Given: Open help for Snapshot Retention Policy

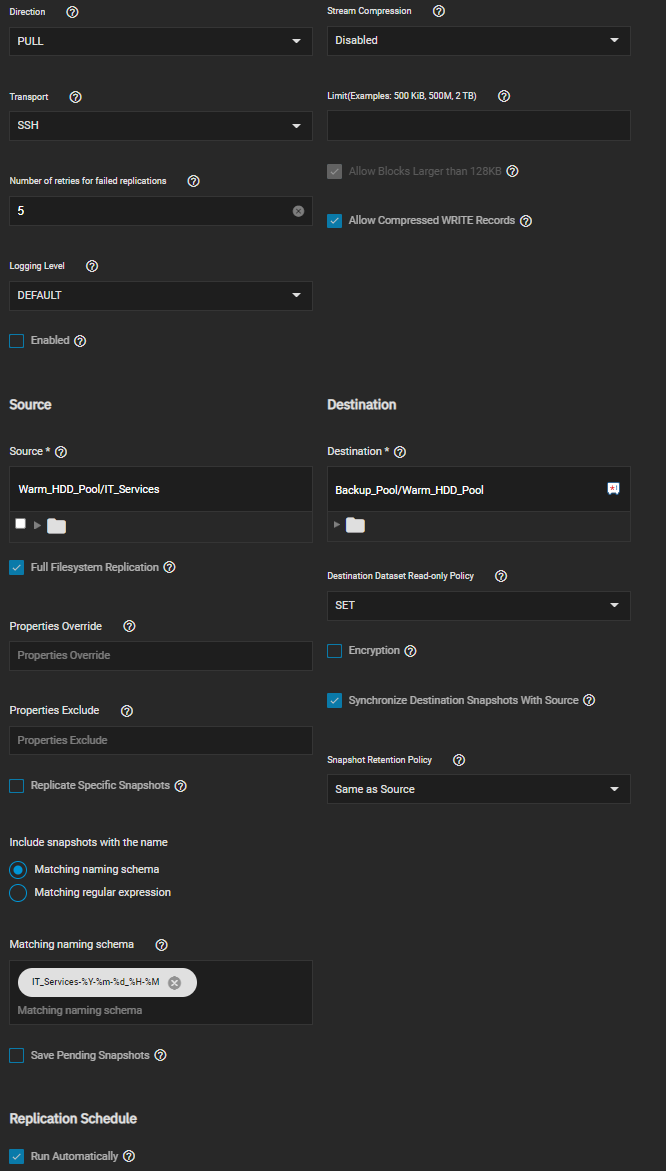Looking at the screenshot, I should 459,760.
